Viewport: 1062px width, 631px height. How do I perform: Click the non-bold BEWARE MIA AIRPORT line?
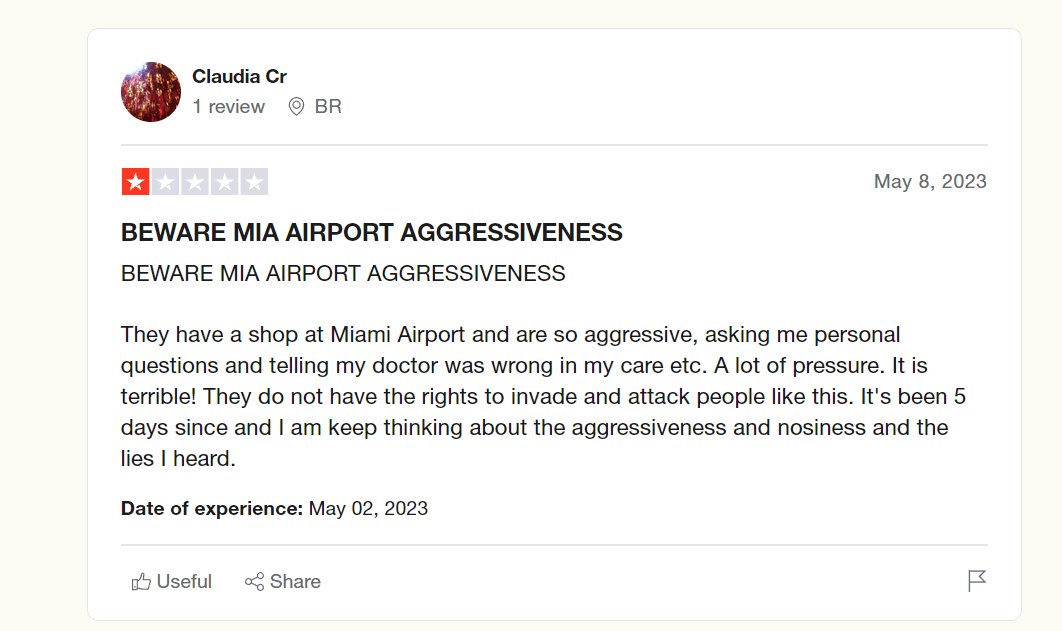(342, 273)
